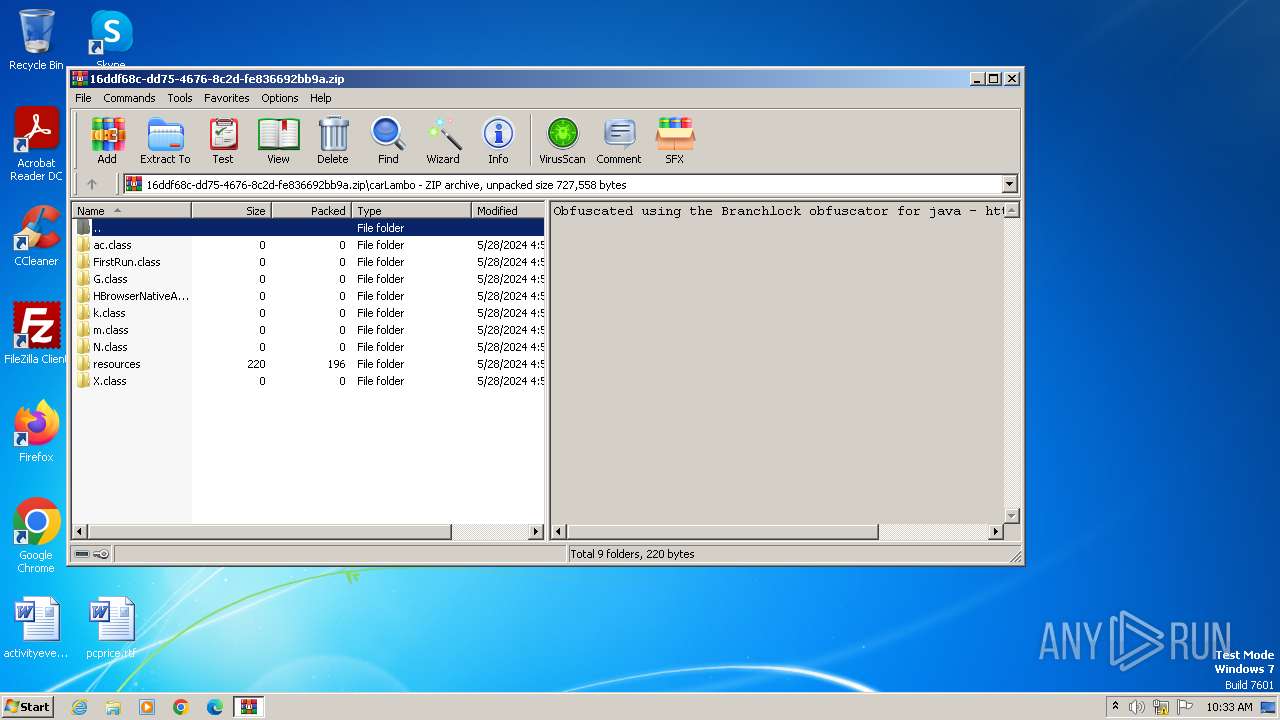
Task: Run the Test archive tool
Action: click(223, 140)
